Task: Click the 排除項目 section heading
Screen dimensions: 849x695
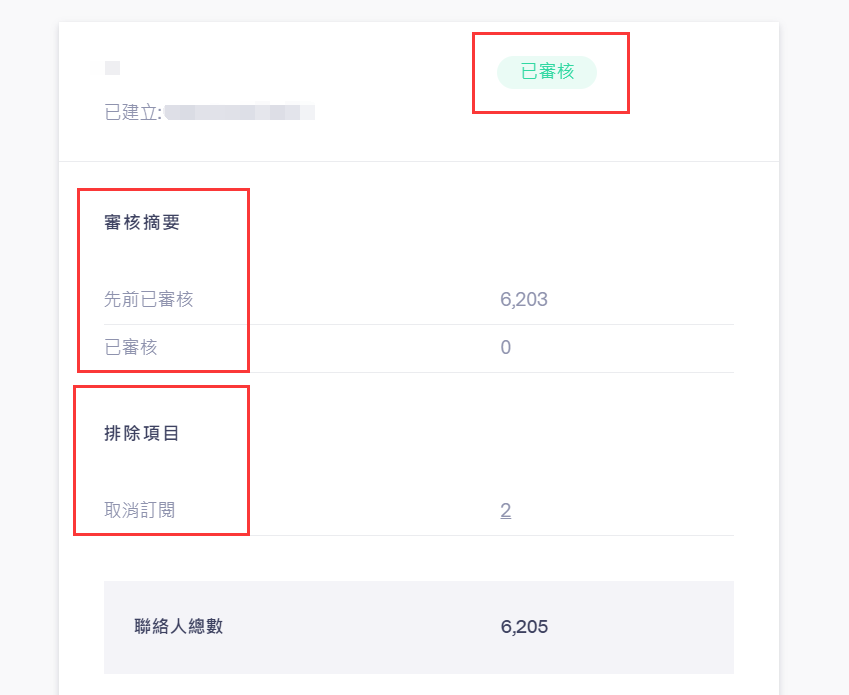Action: (142, 434)
